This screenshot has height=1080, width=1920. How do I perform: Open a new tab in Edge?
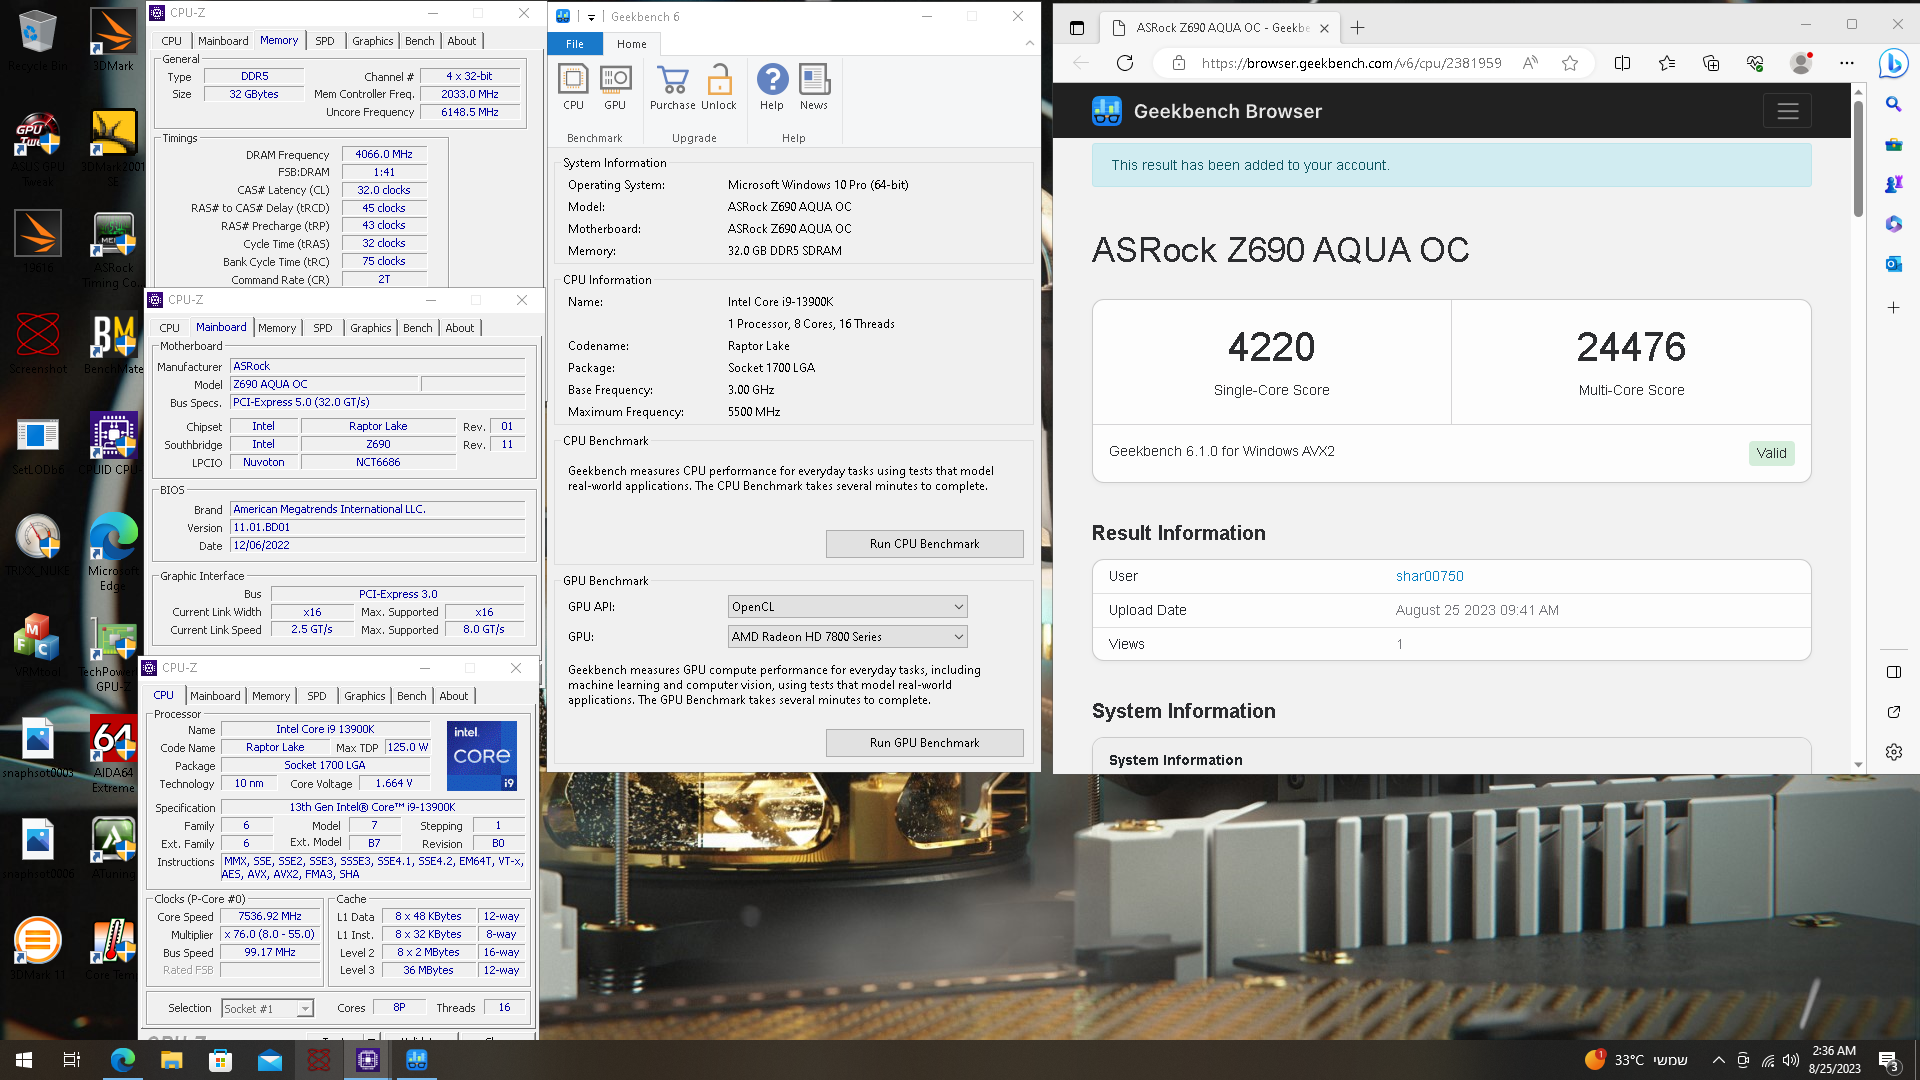pos(1357,28)
